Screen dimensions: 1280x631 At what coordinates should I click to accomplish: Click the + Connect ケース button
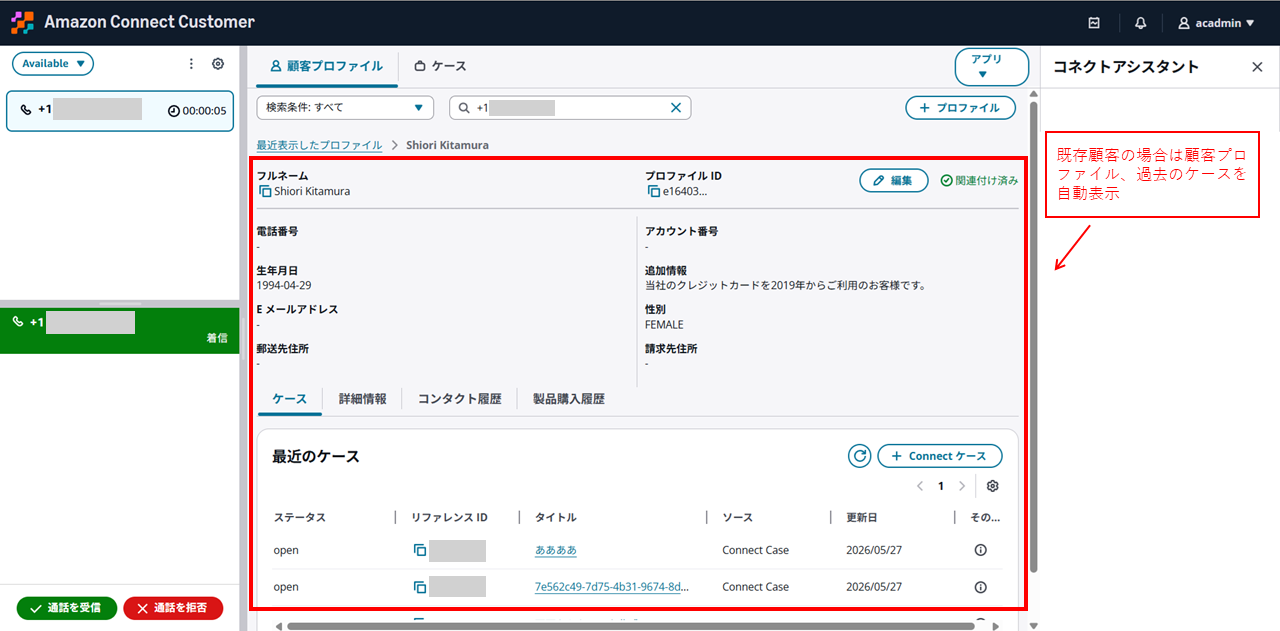pyautogui.click(x=940, y=456)
